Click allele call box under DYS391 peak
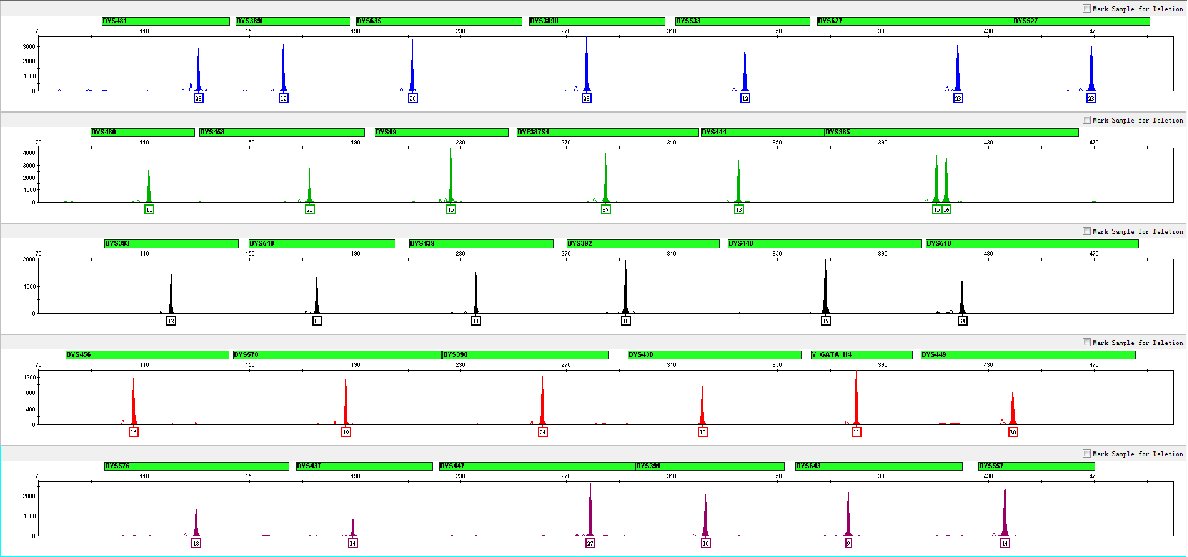This screenshot has height=557, width=1188. click(x=705, y=543)
